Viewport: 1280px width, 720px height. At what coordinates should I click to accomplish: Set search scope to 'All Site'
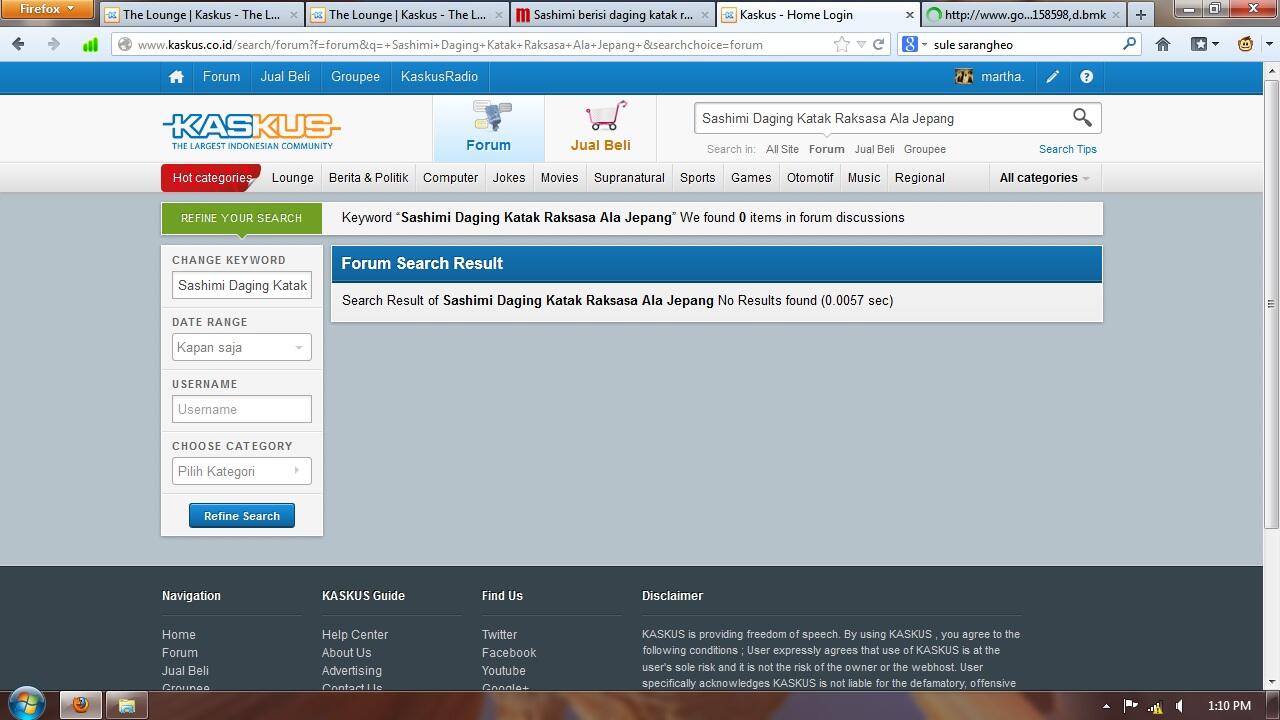pos(782,149)
